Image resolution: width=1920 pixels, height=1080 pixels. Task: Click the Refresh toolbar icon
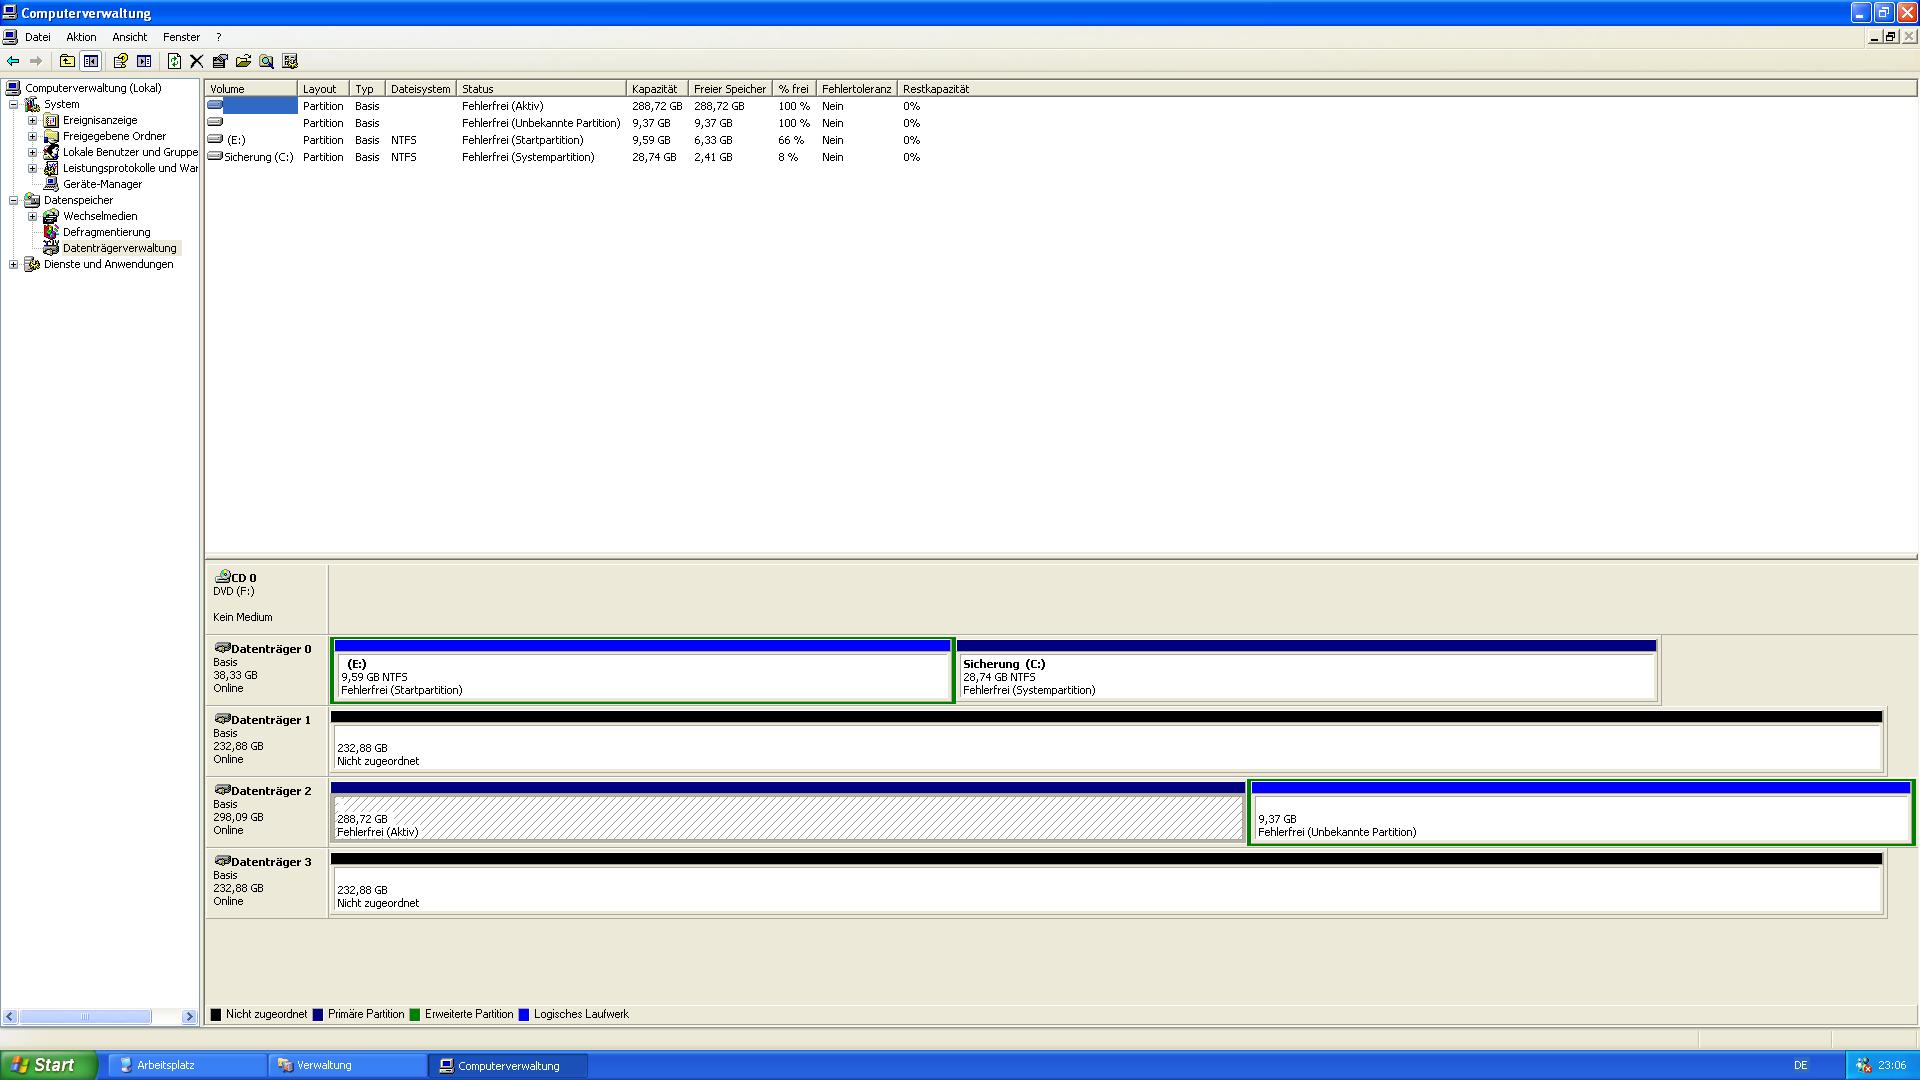coord(174,61)
